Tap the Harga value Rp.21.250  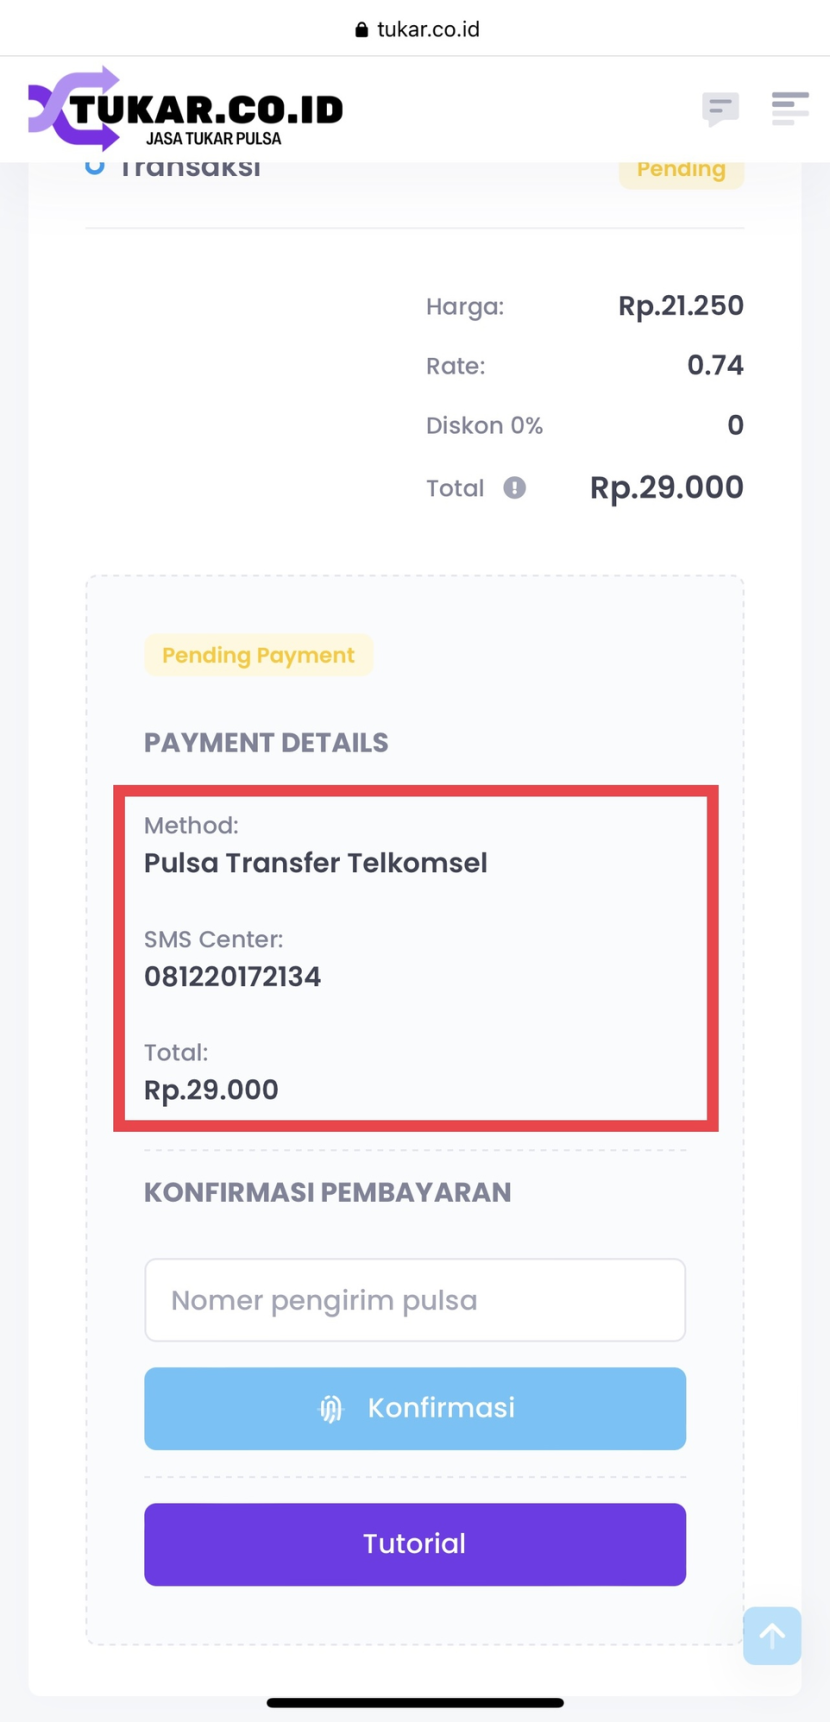(680, 306)
